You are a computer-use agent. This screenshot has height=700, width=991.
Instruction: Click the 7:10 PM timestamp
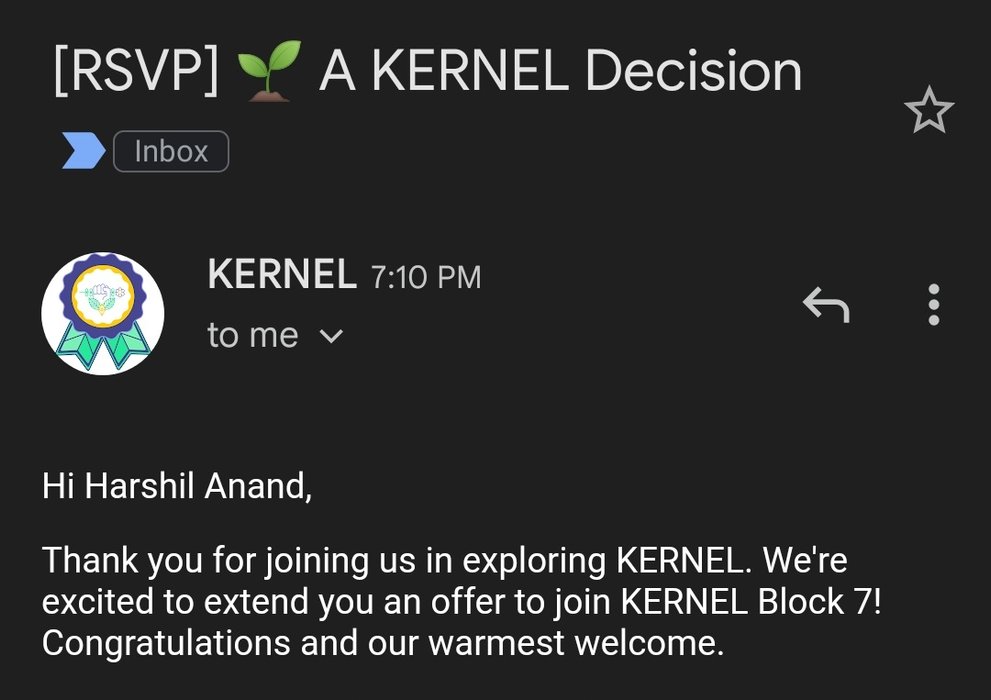(426, 277)
